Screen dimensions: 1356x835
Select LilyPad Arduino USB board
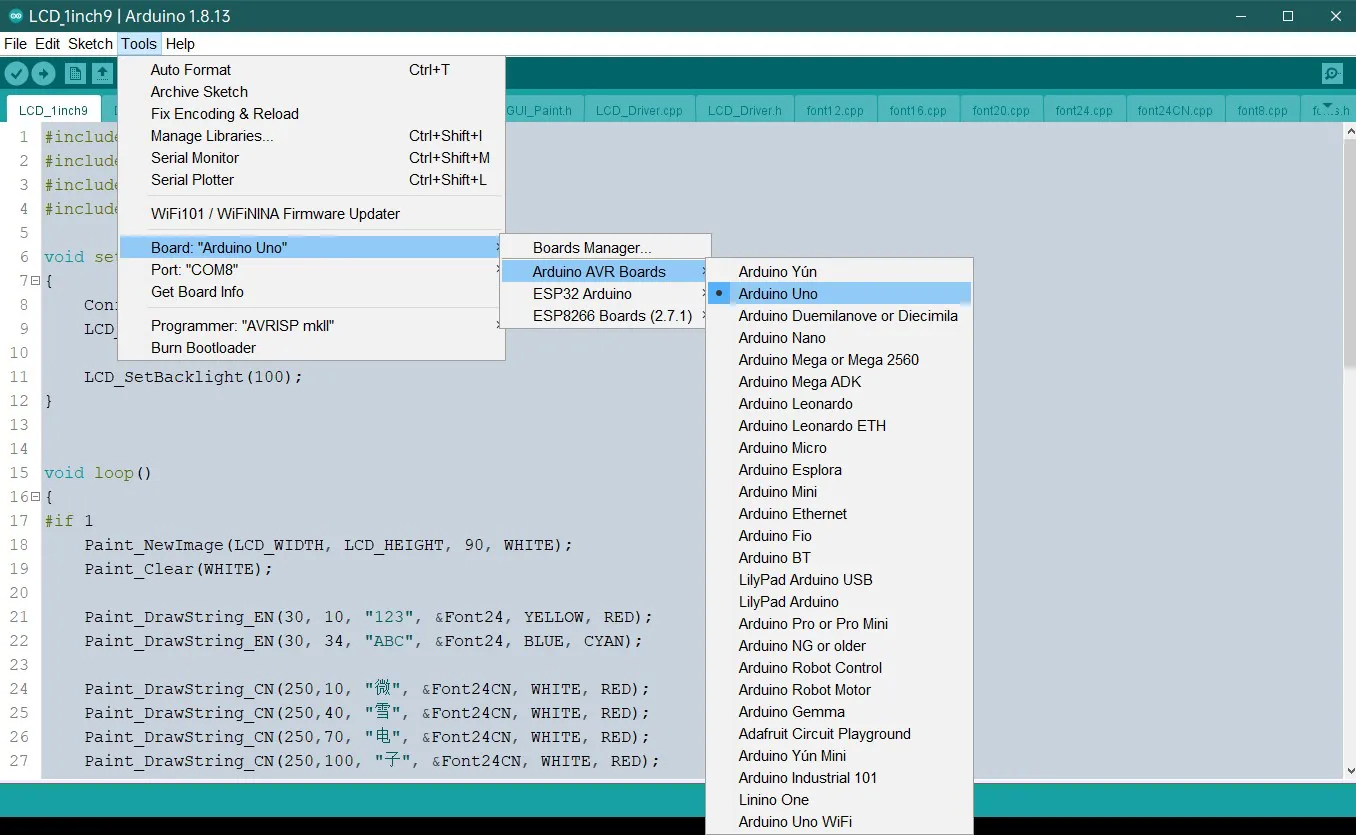[839, 580]
